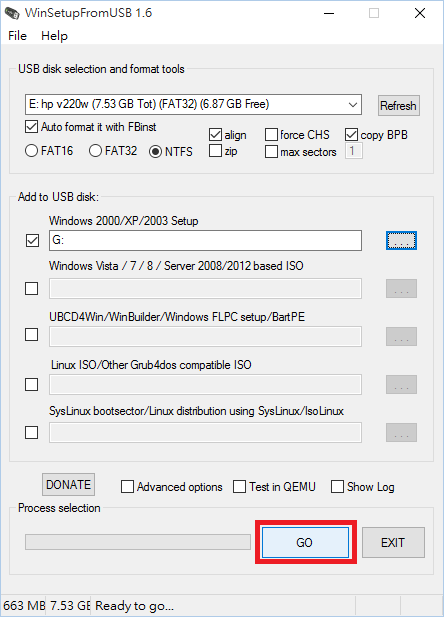Enable force CHS option
The image size is (444, 617).
[271, 135]
